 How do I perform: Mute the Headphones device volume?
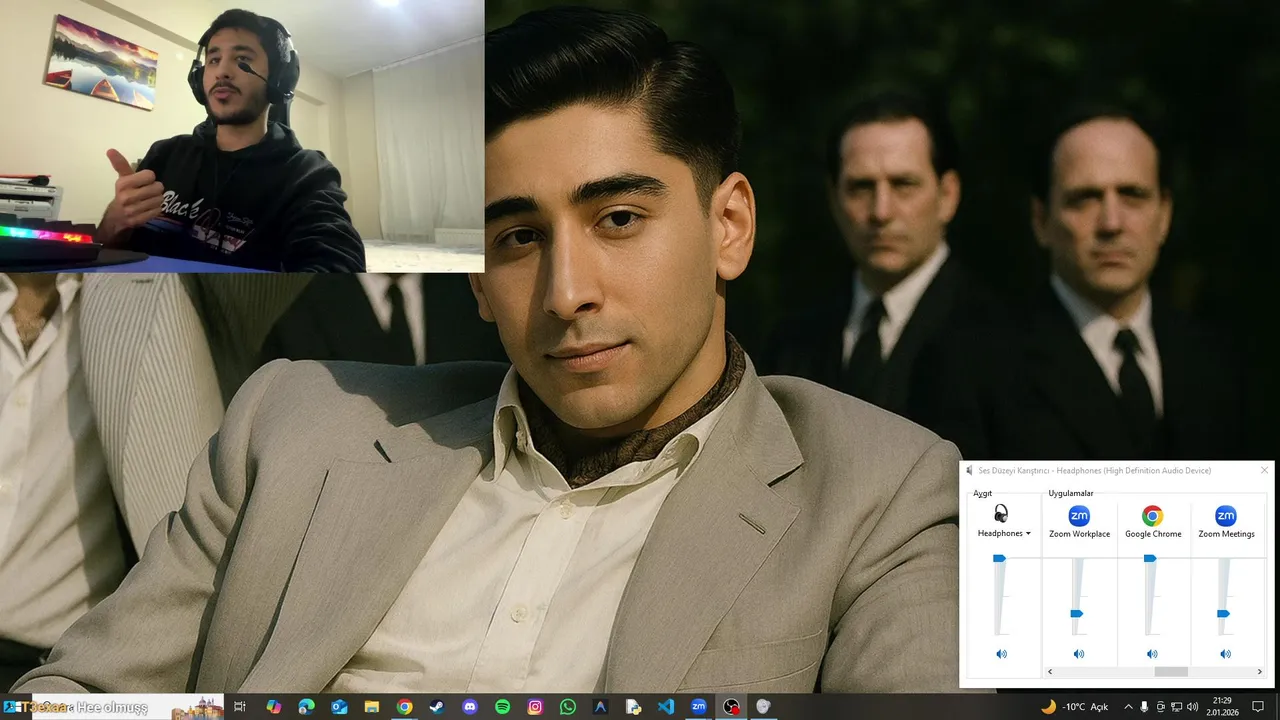[x=1001, y=654]
